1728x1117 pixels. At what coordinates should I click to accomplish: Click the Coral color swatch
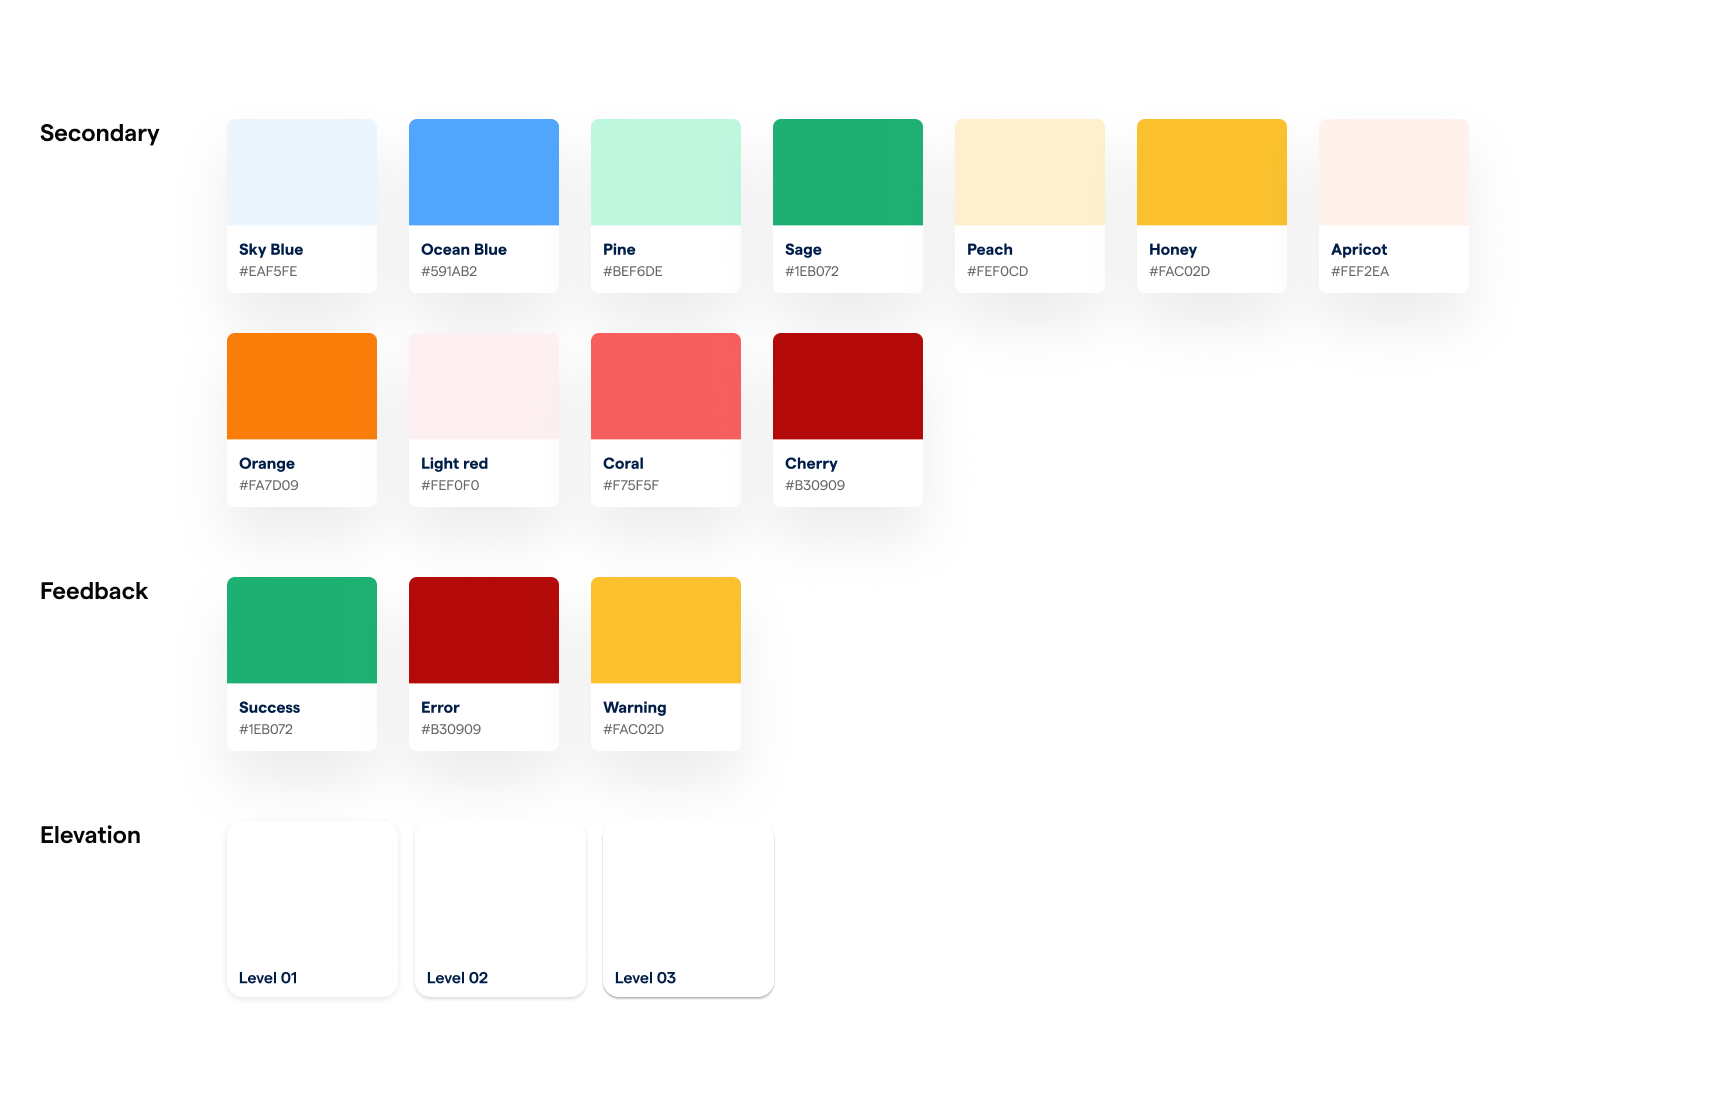click(665, 385)
